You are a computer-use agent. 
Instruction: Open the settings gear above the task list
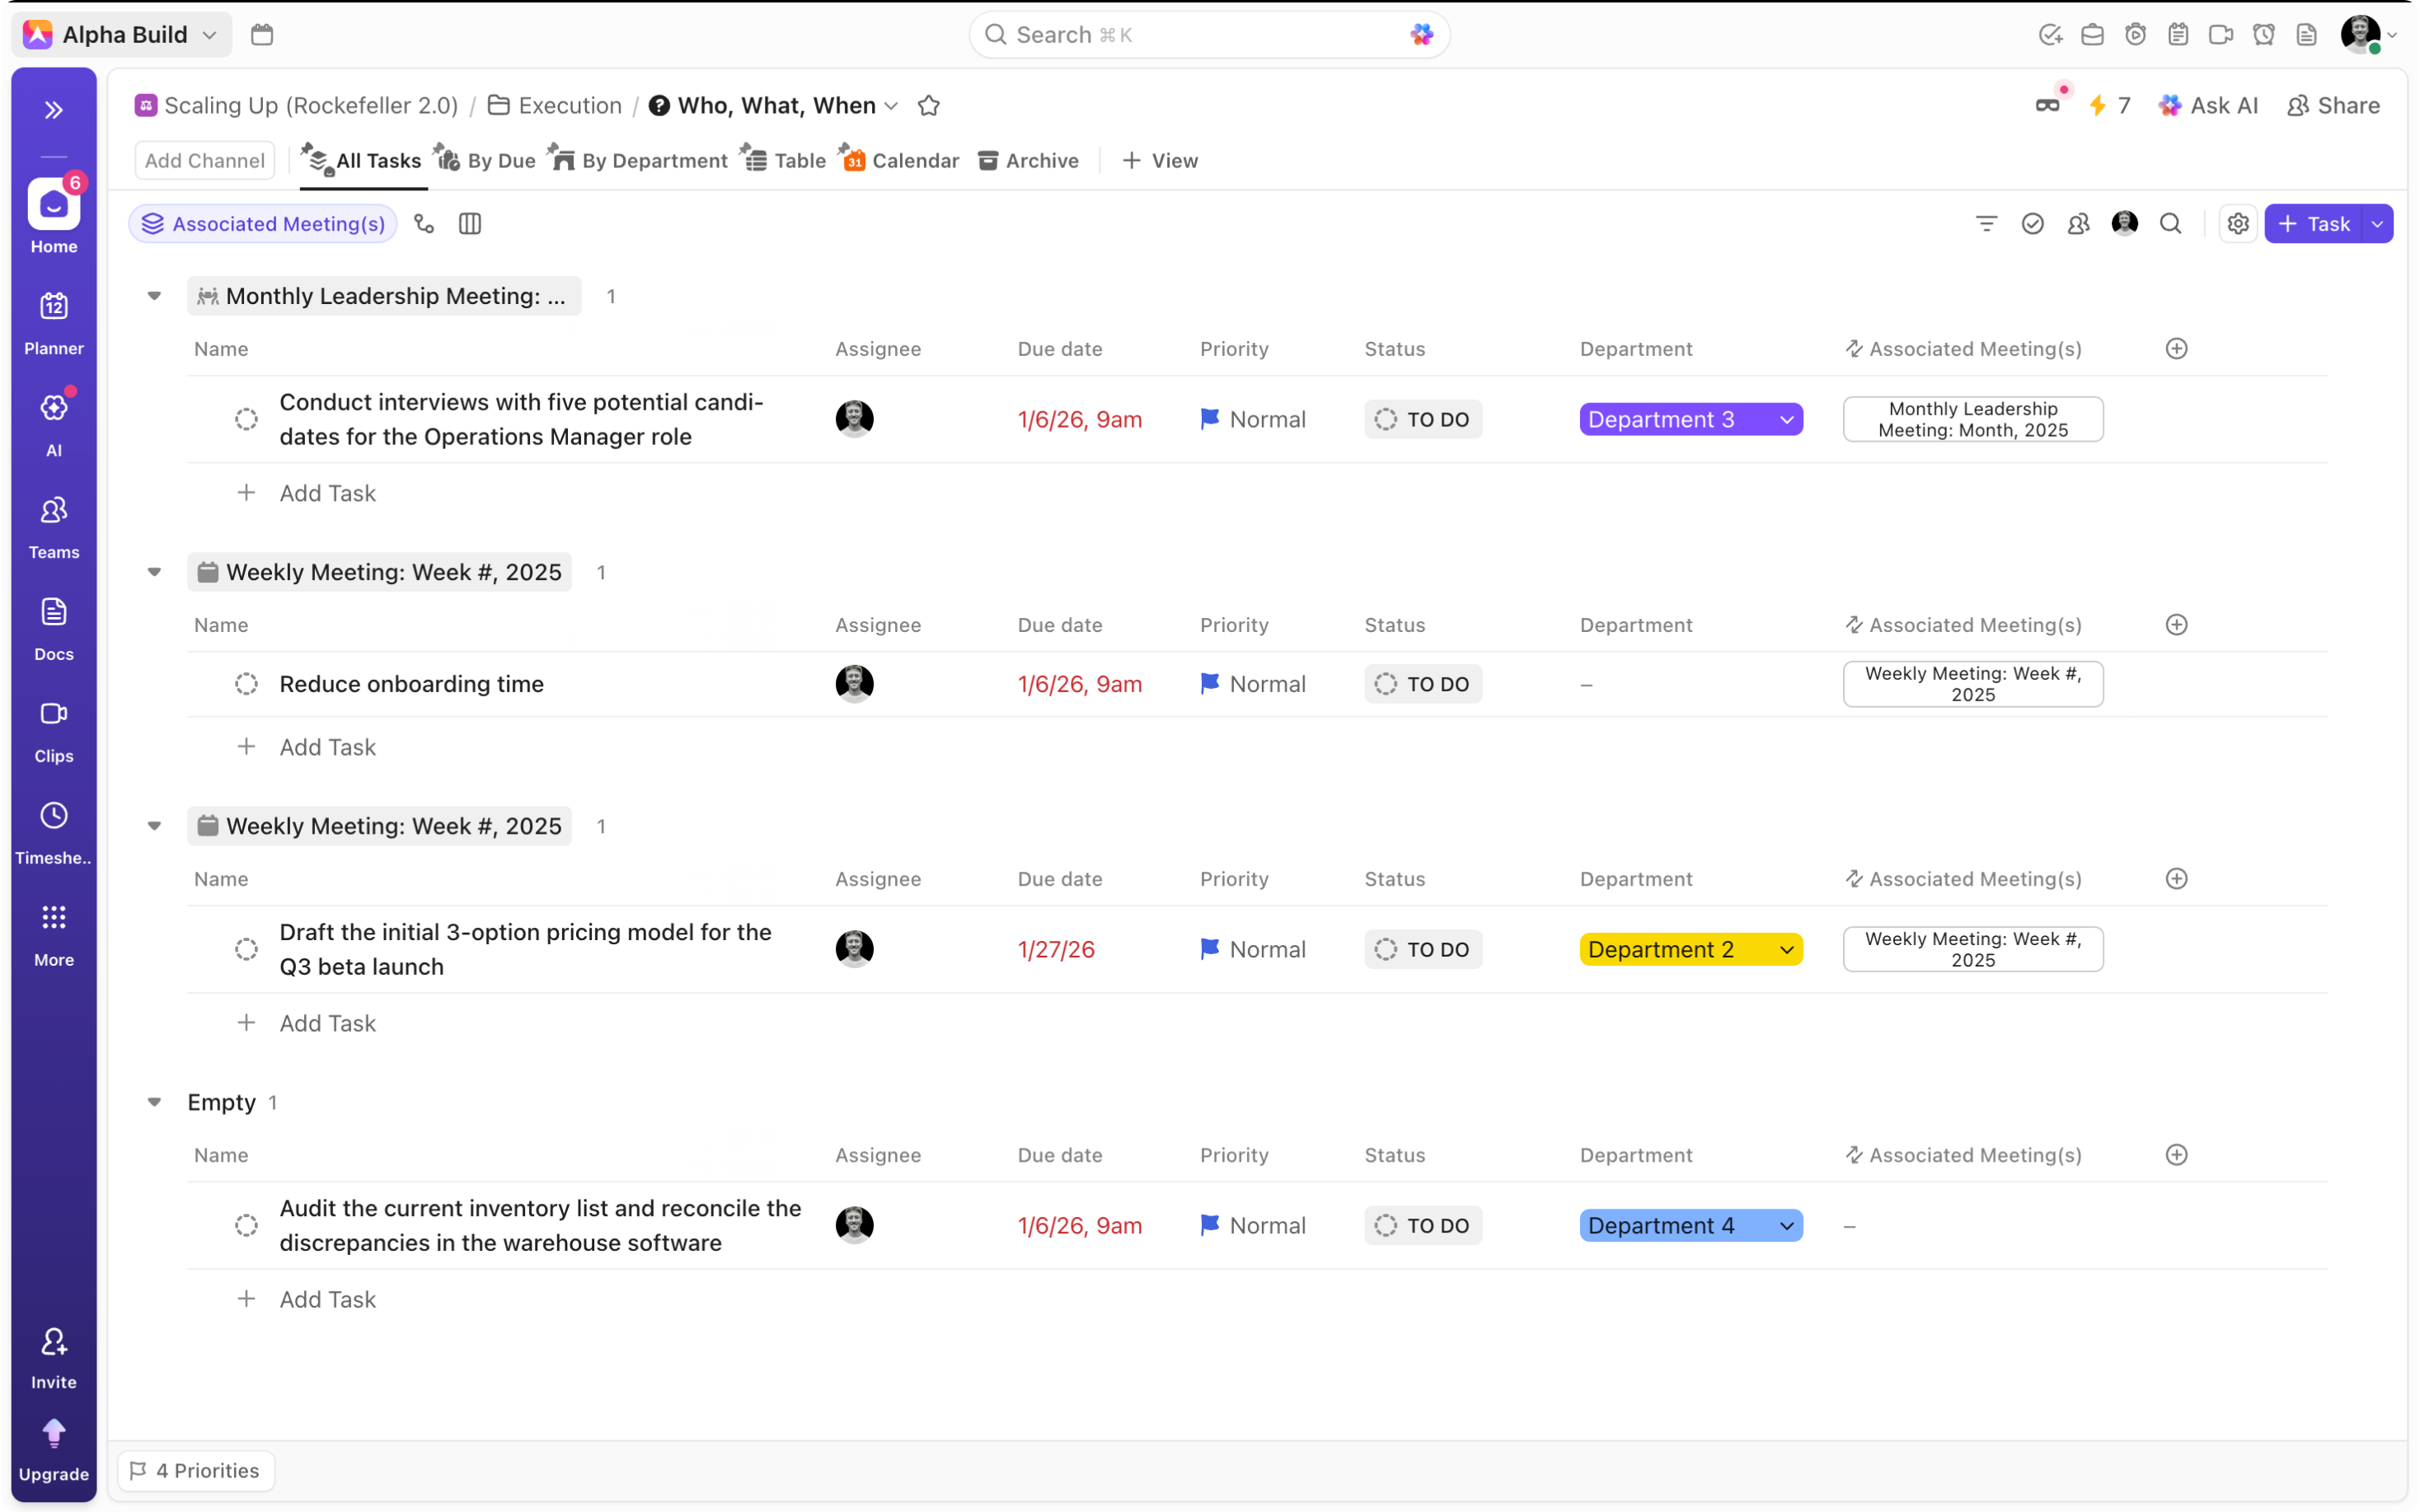click(2238, 223)
